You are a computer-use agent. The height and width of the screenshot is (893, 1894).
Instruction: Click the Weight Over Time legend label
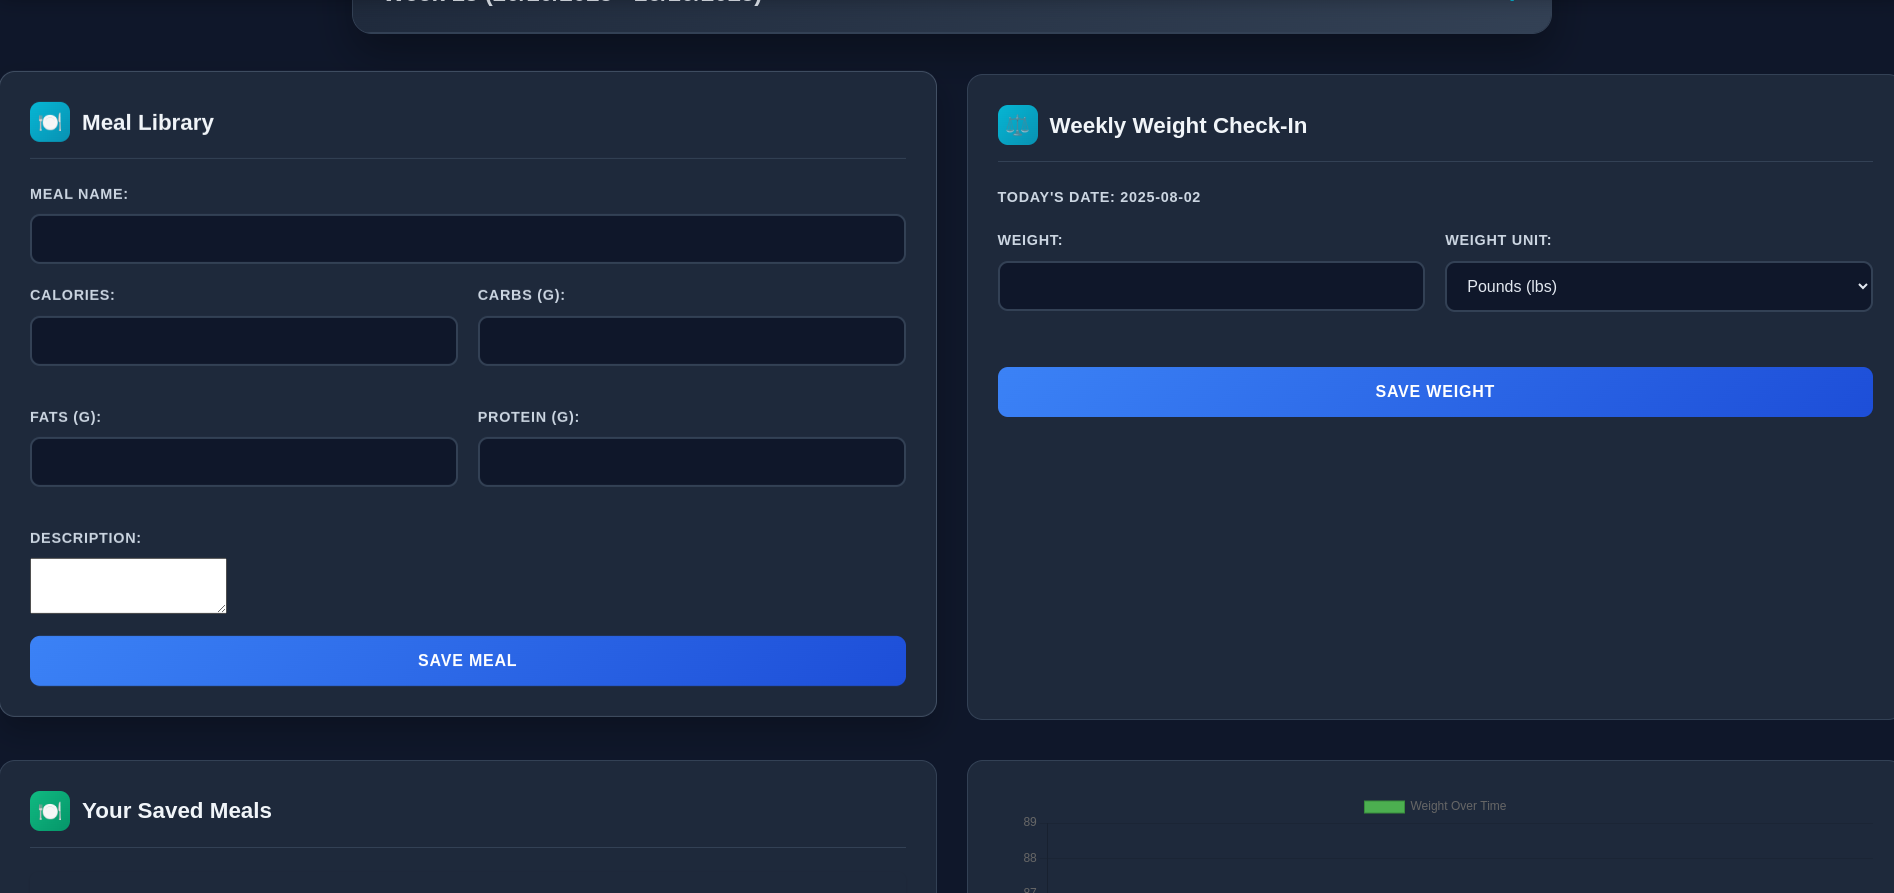point(1458,807)
